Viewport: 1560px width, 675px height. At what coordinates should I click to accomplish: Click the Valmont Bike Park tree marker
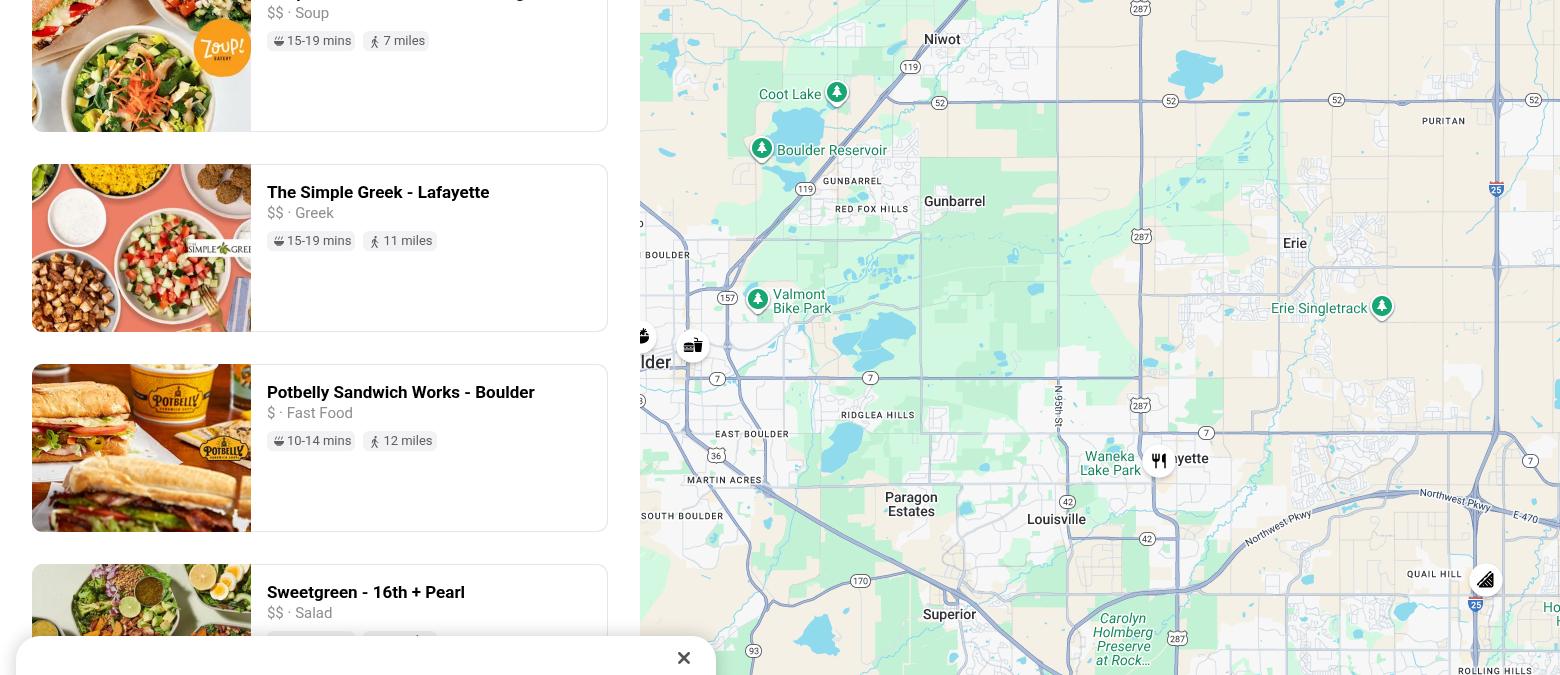click(758, 300)
